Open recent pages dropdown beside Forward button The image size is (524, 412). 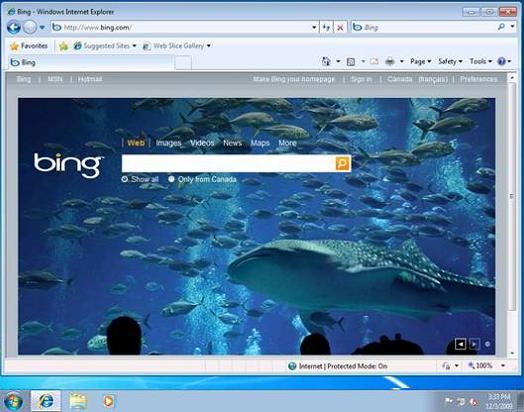42,27
